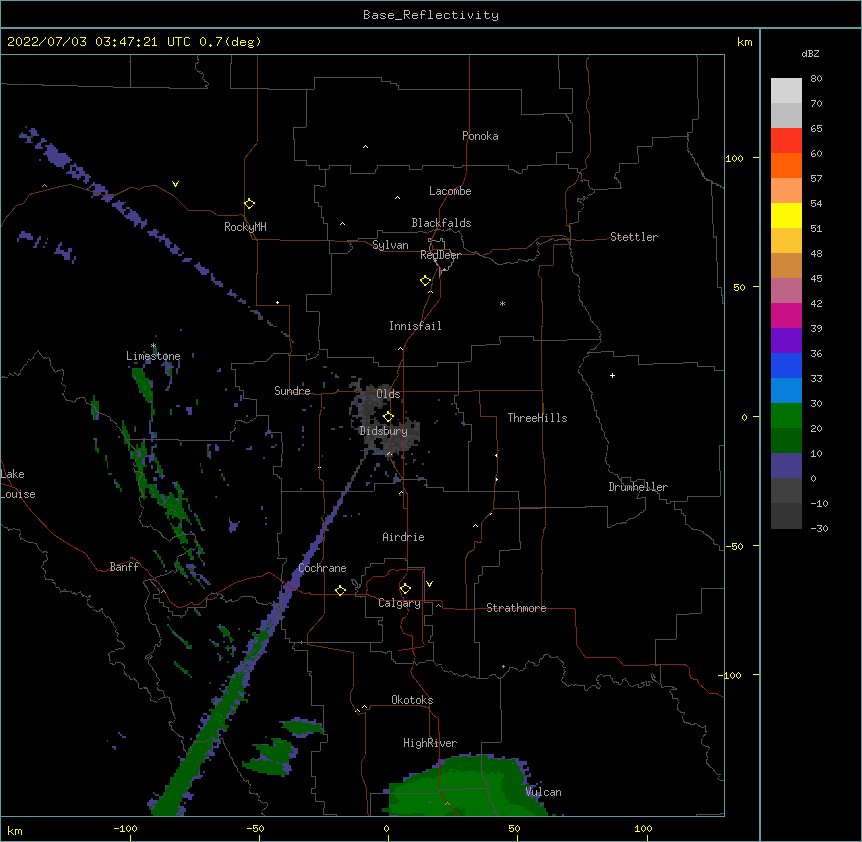Select the Innisfail label
The height and width of the screenshot is (842, 862).
(x=415, y=326)
